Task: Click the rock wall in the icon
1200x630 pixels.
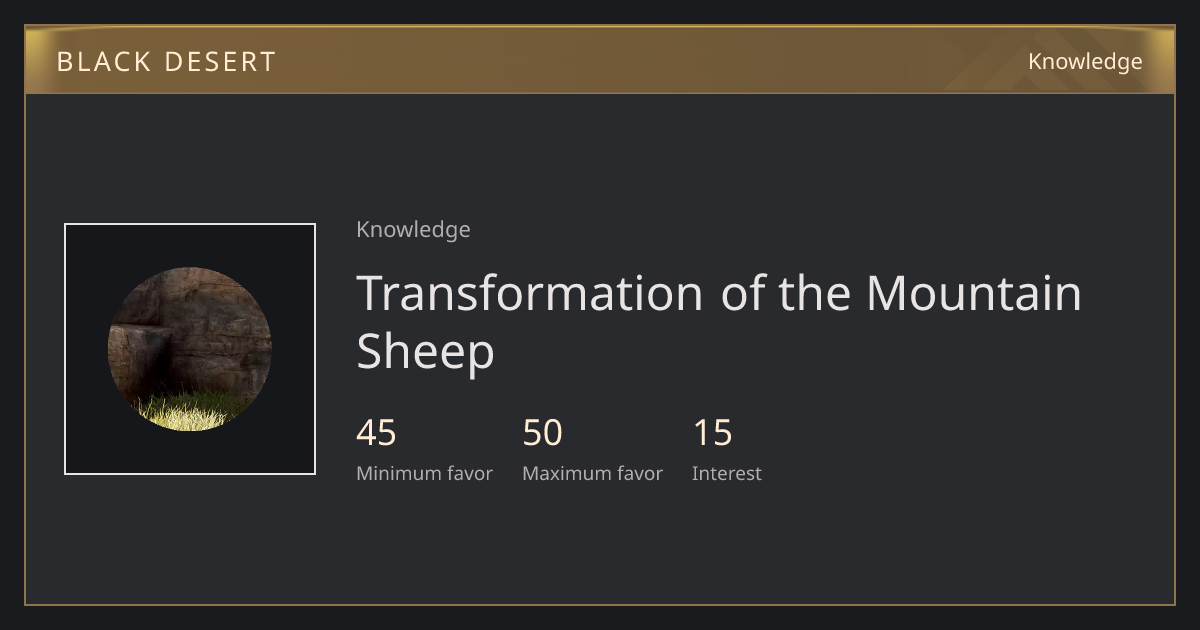Action: 190,325
